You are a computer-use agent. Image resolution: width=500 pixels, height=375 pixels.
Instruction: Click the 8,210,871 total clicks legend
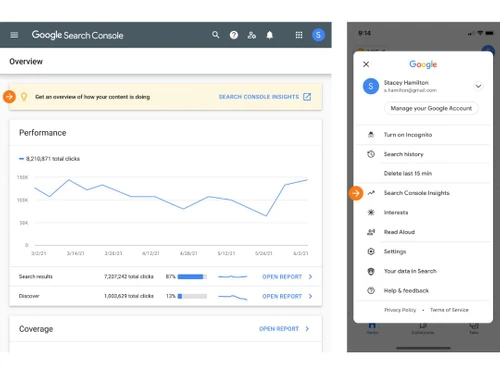tap(49, 159)
